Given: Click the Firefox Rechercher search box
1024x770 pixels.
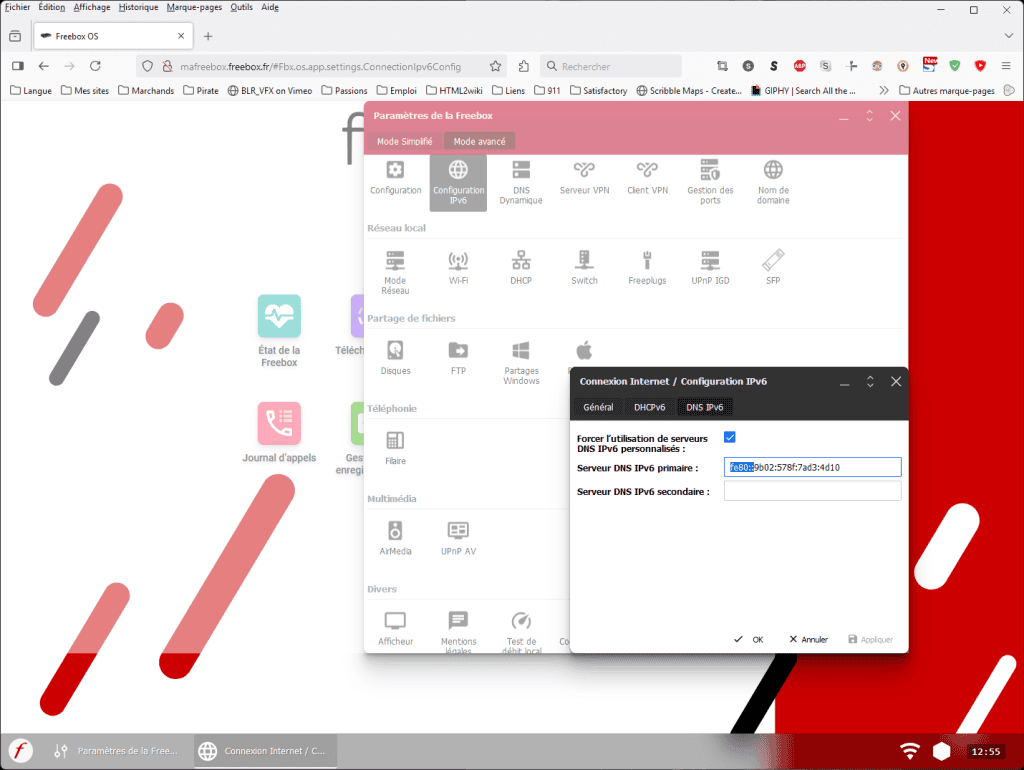Looking at the screenshot, I should (x=611, y=66).
